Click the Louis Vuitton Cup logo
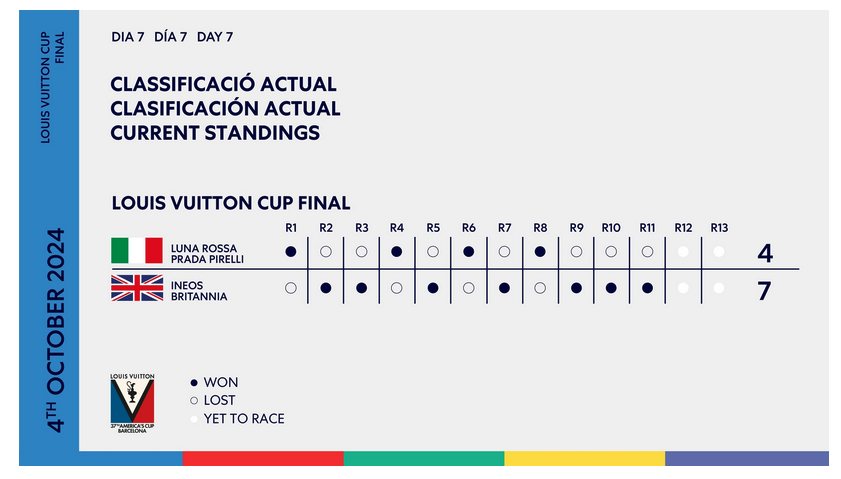Viewport: 841px width, 479px height. [132, 403]
